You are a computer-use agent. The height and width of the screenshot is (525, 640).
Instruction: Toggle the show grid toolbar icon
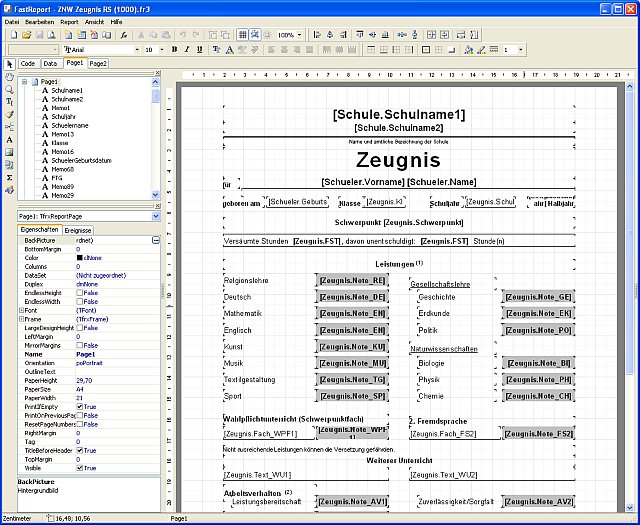tap(242, 35)
